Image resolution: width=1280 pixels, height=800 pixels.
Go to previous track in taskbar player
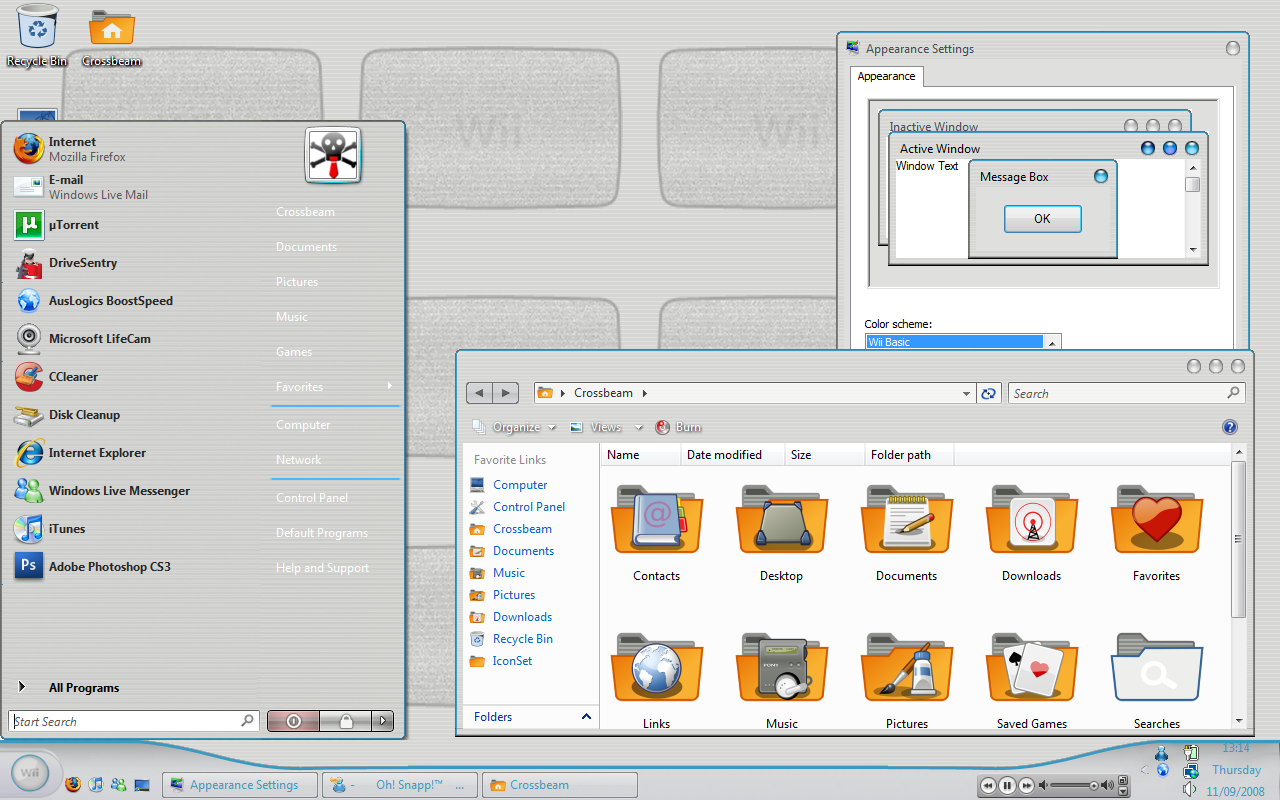coord(988,785)
